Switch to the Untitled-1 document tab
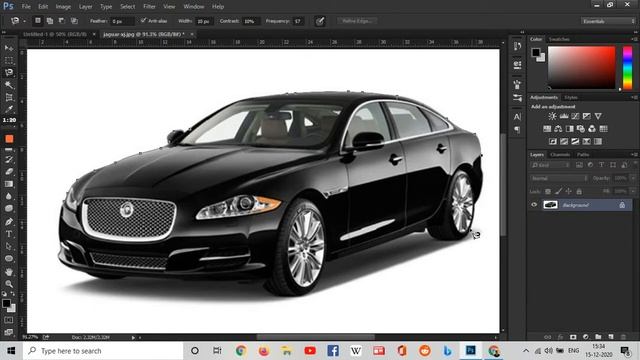 [x=54, y=34]
